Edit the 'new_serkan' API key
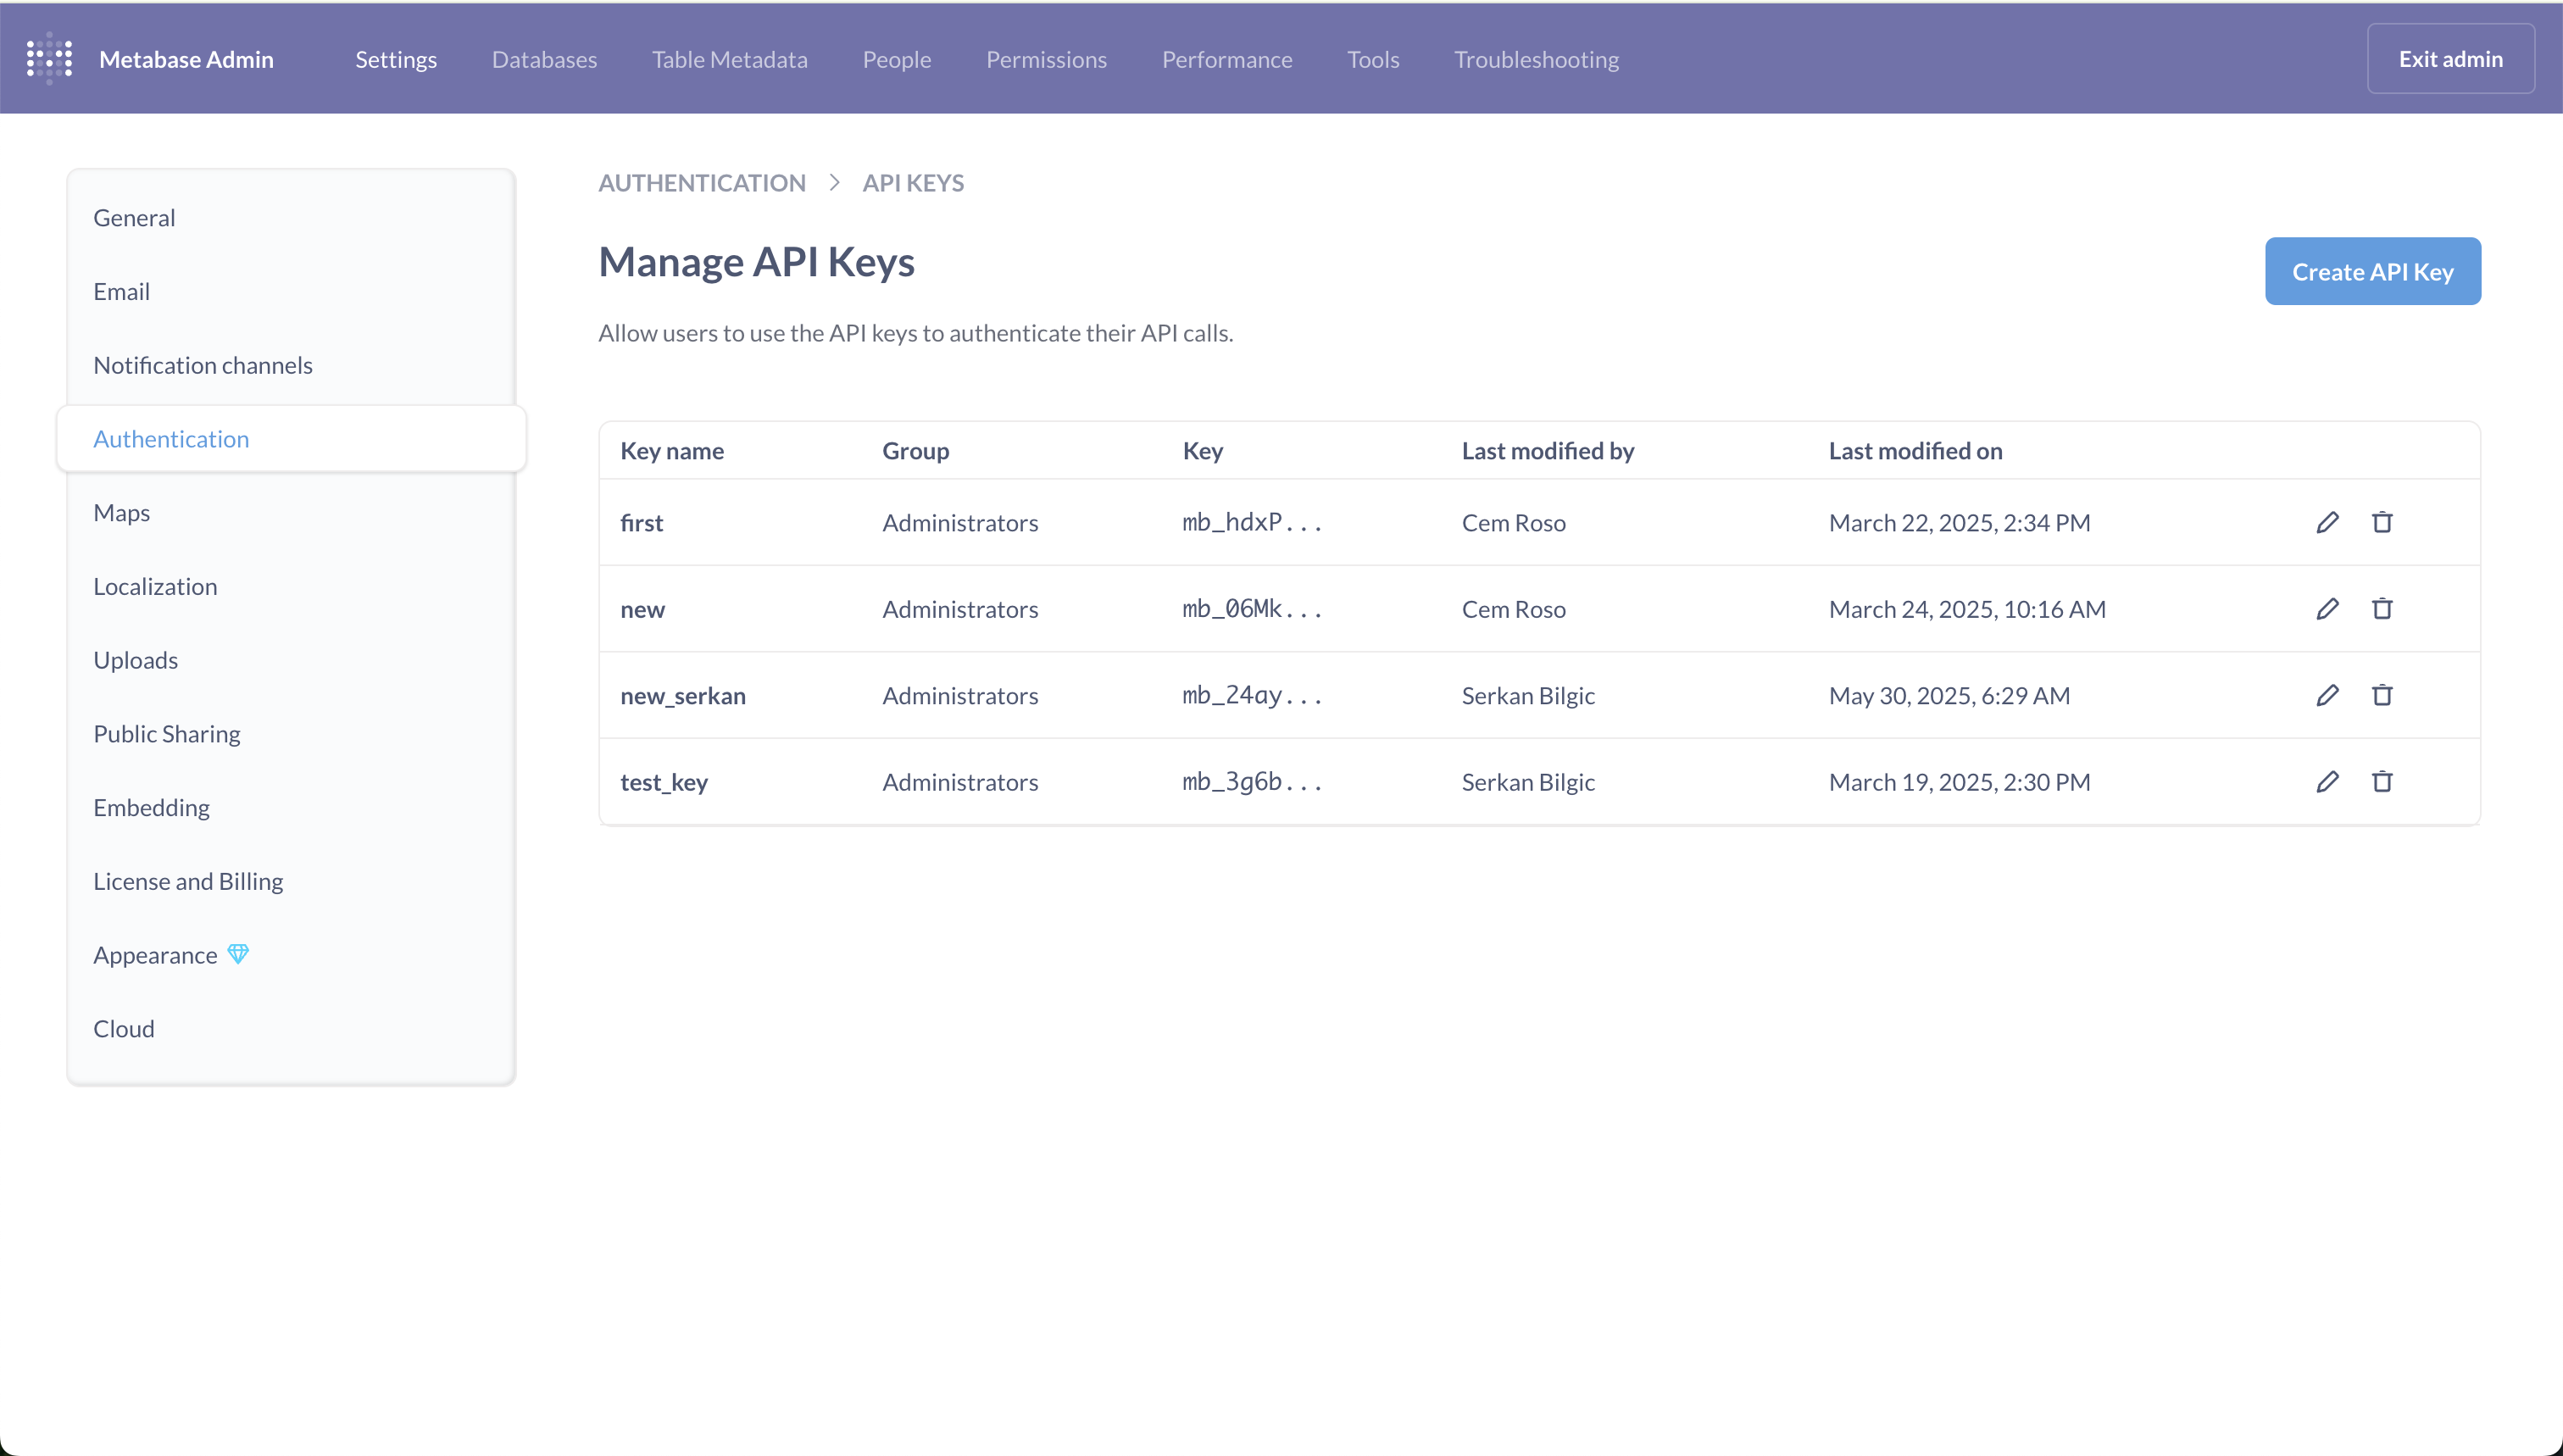The height and width of the screenshot is (1456, 2563). 2327,695
